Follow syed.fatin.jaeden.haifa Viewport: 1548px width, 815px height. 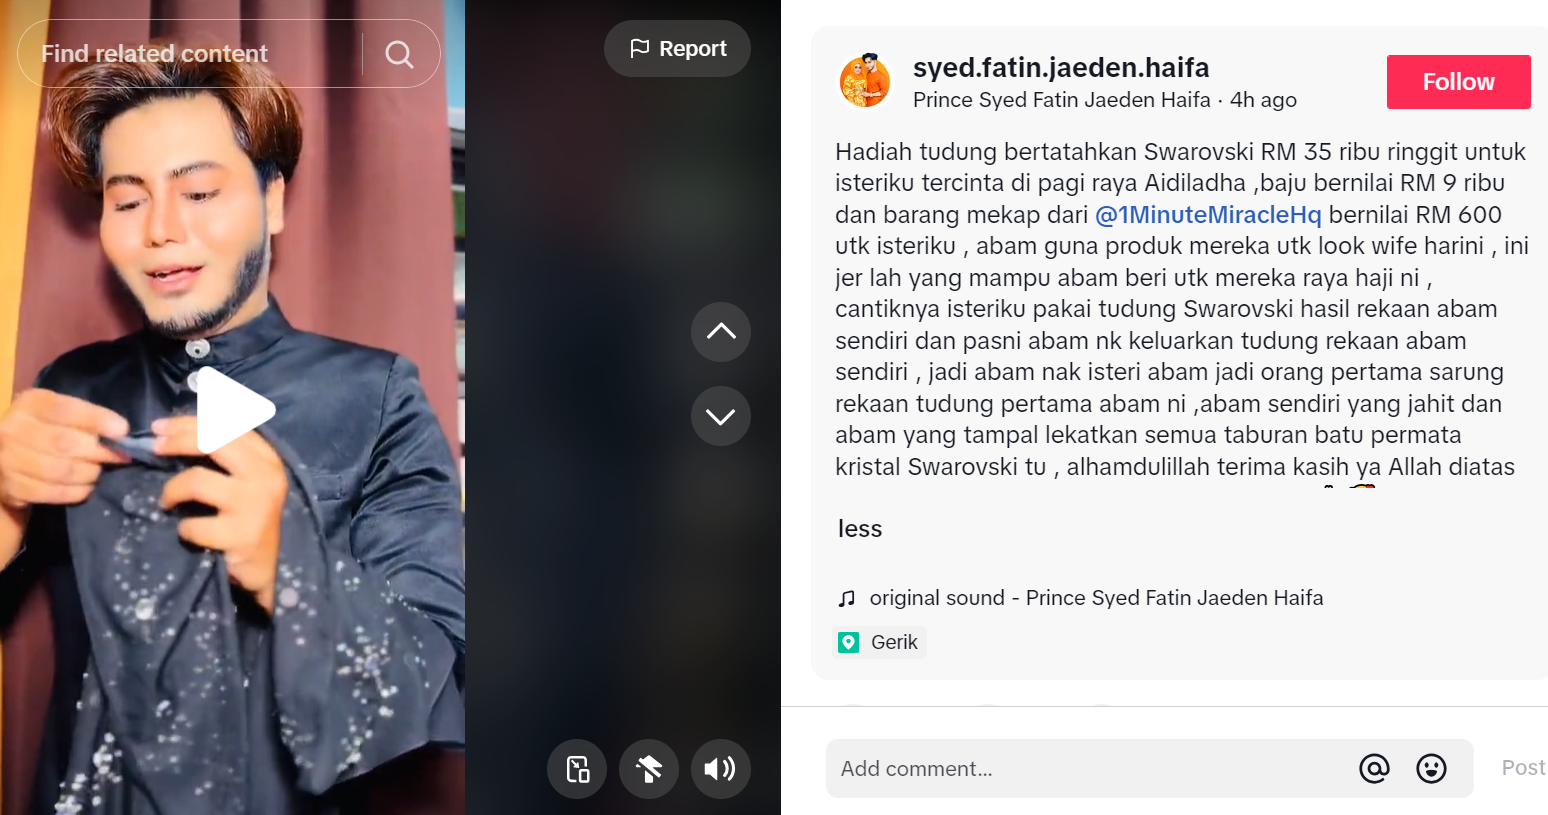coord(1458,82)
